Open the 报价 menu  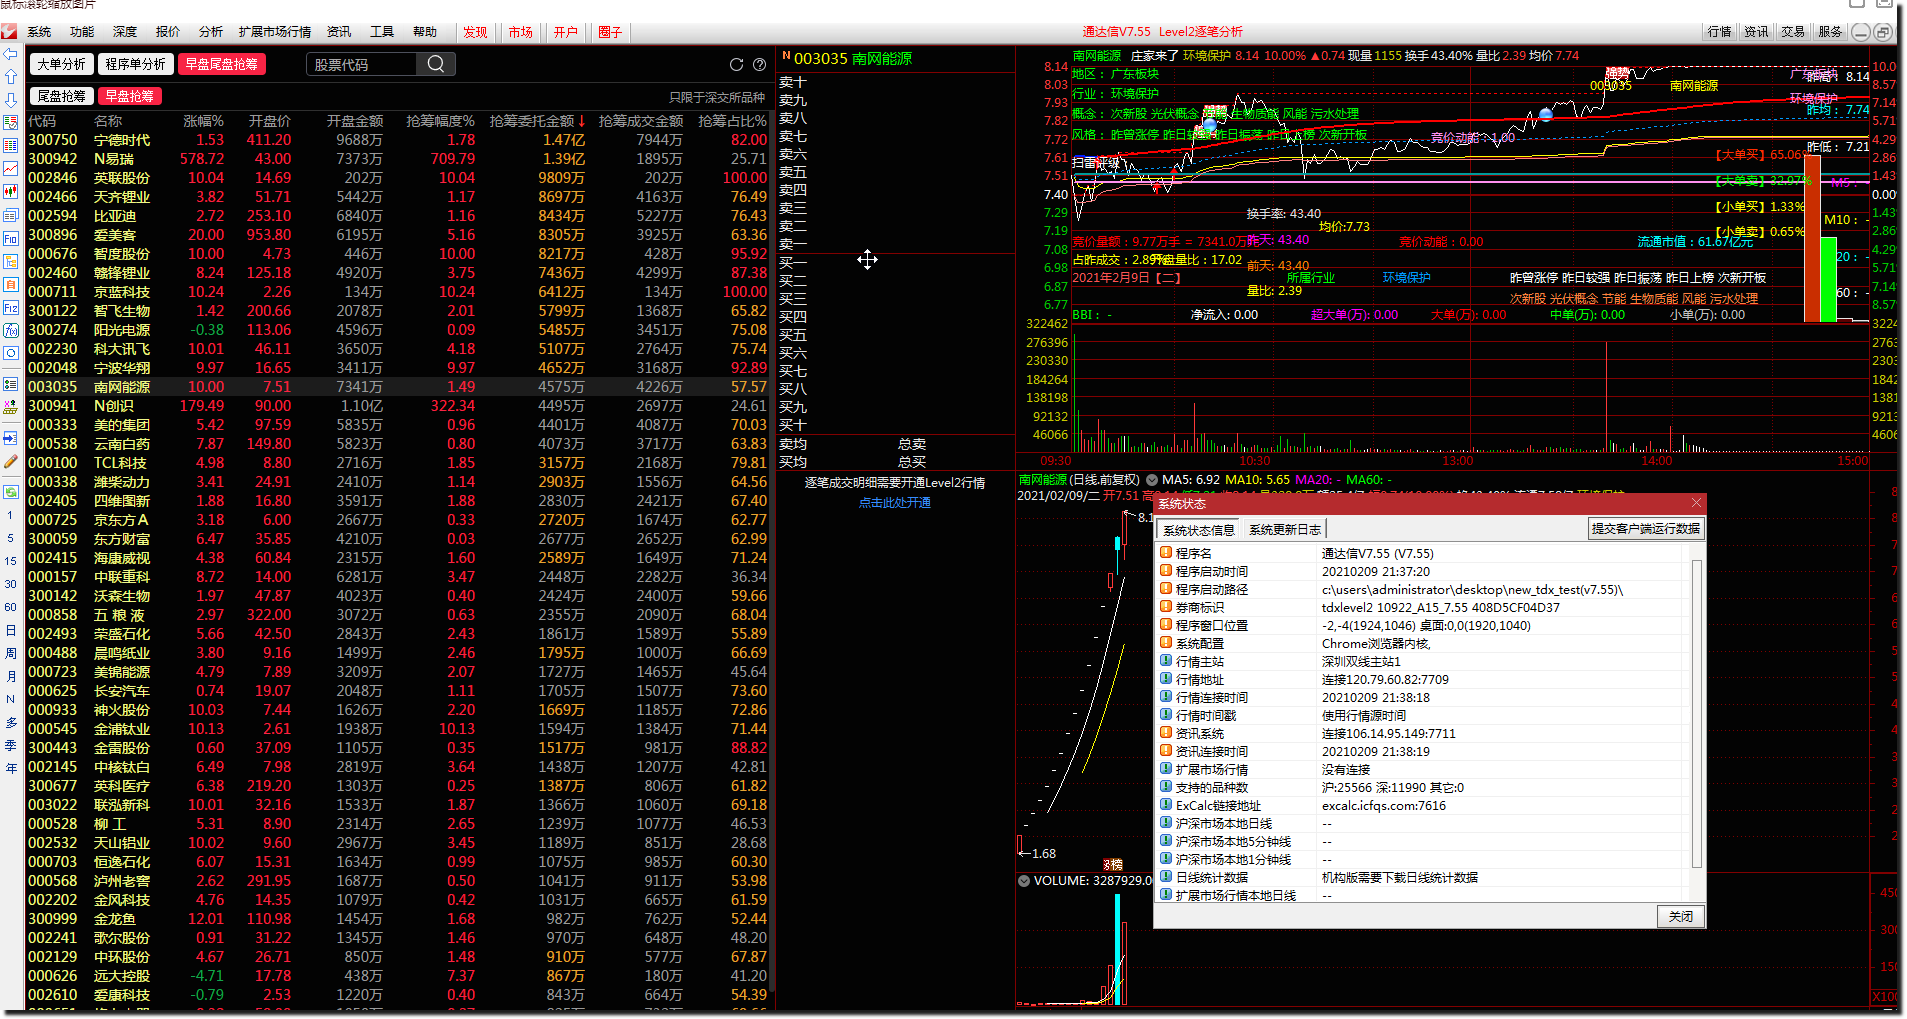(168, 32)
